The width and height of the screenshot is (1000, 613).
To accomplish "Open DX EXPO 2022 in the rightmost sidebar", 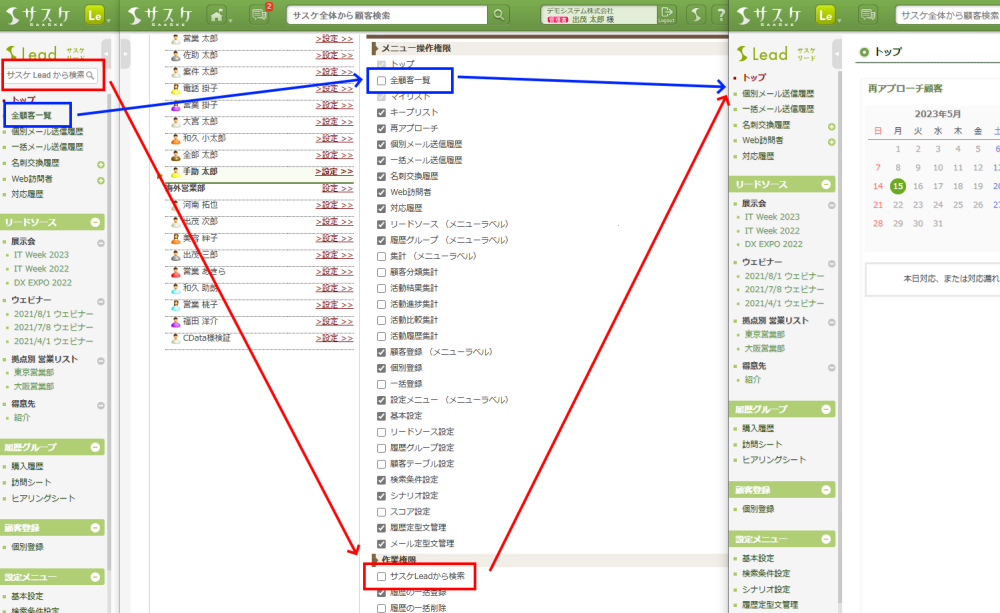I will pyautogui.click(x=774, y=244).
